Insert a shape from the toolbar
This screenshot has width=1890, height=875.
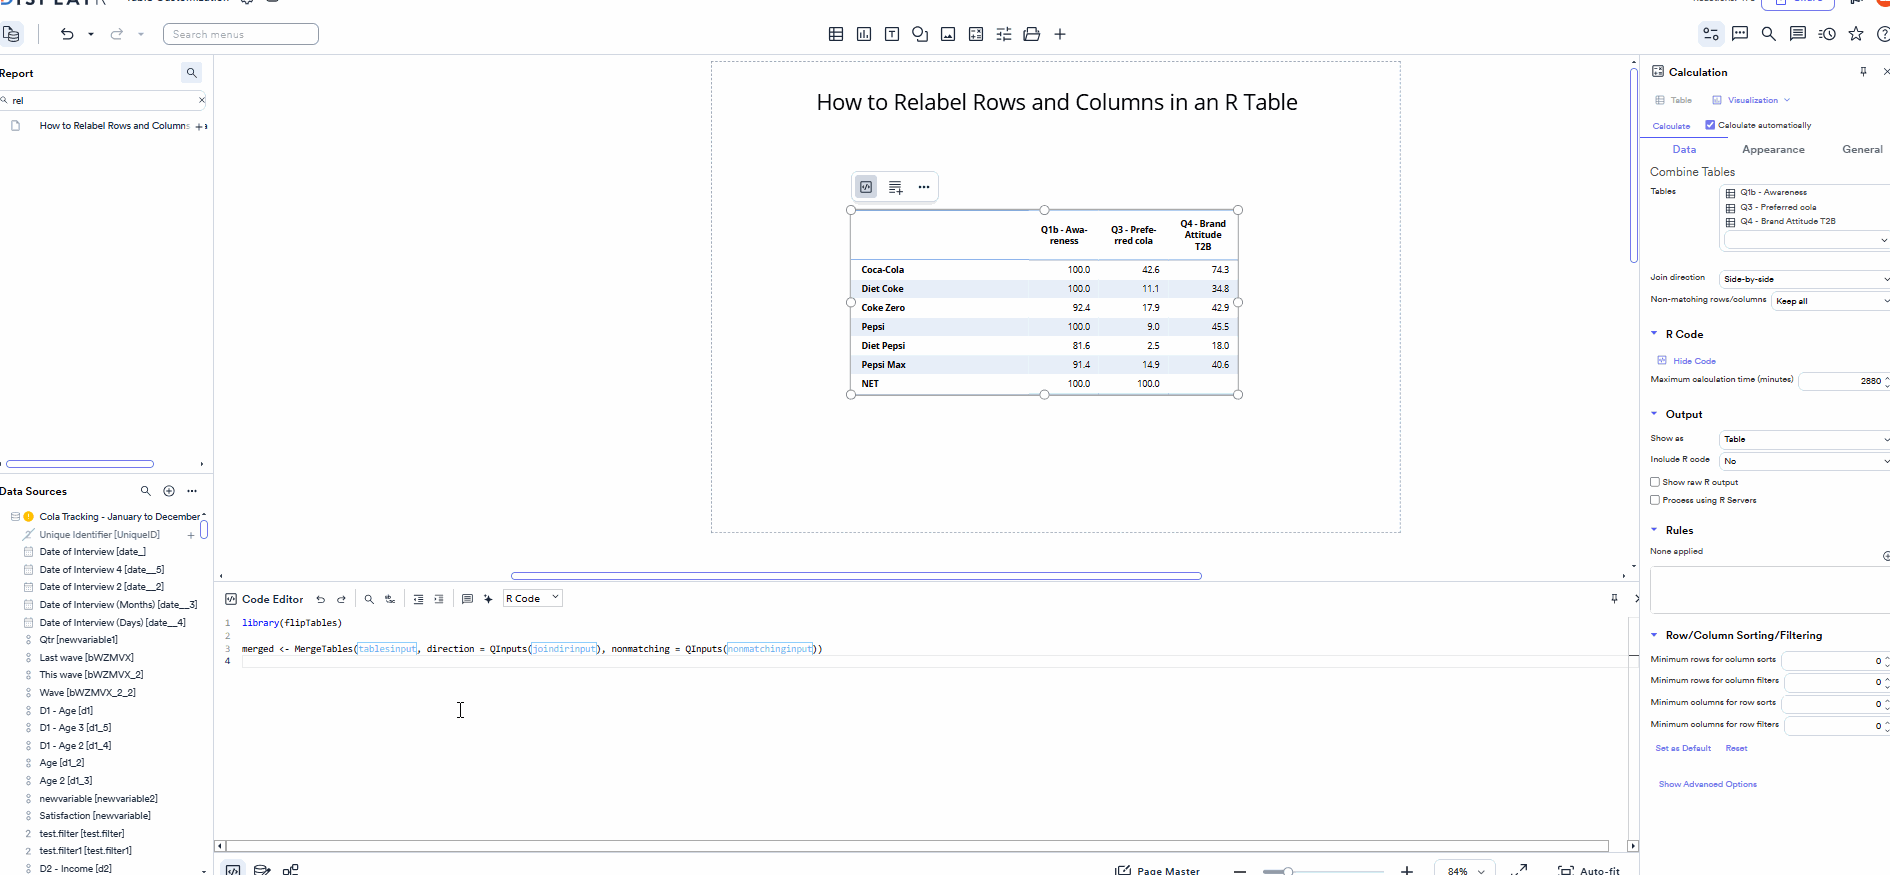920,34
